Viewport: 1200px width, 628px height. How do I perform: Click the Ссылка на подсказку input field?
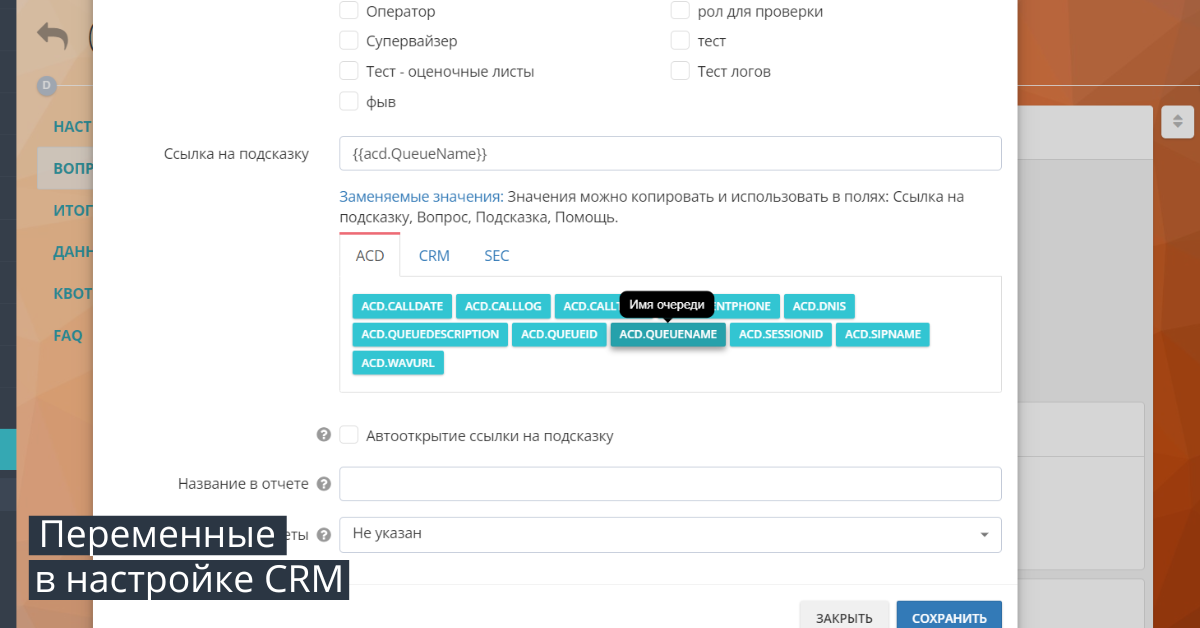pyautogui.click(x=670, y=153)
